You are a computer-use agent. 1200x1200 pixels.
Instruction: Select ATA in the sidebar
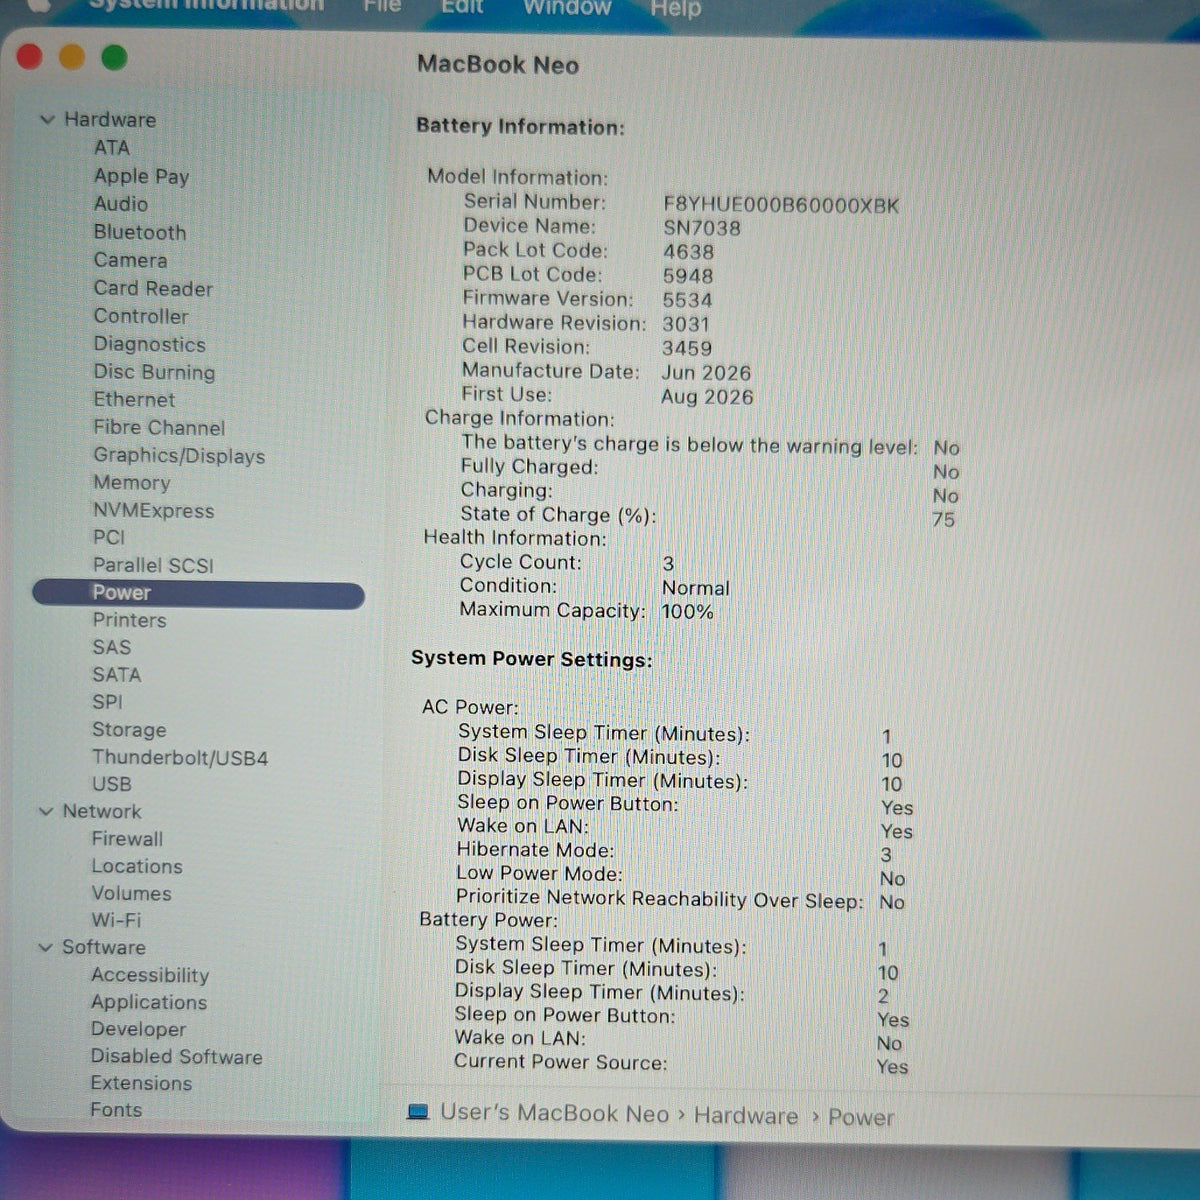[x=112, y=148]
